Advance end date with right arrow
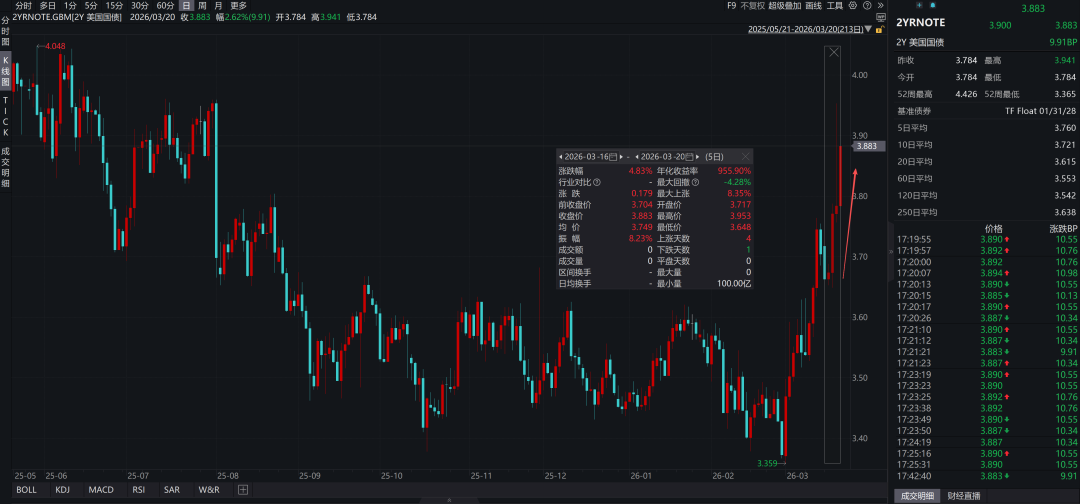The image size is (1080, 504). click(698, 157)
